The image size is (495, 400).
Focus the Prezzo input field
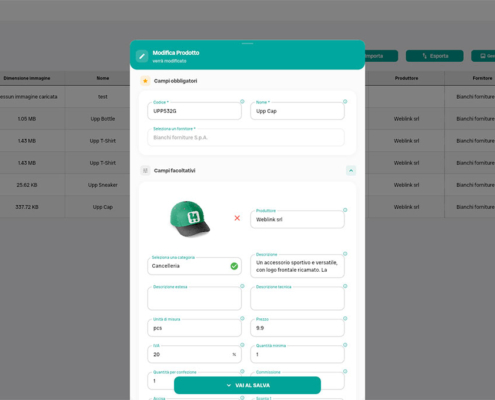297,328
